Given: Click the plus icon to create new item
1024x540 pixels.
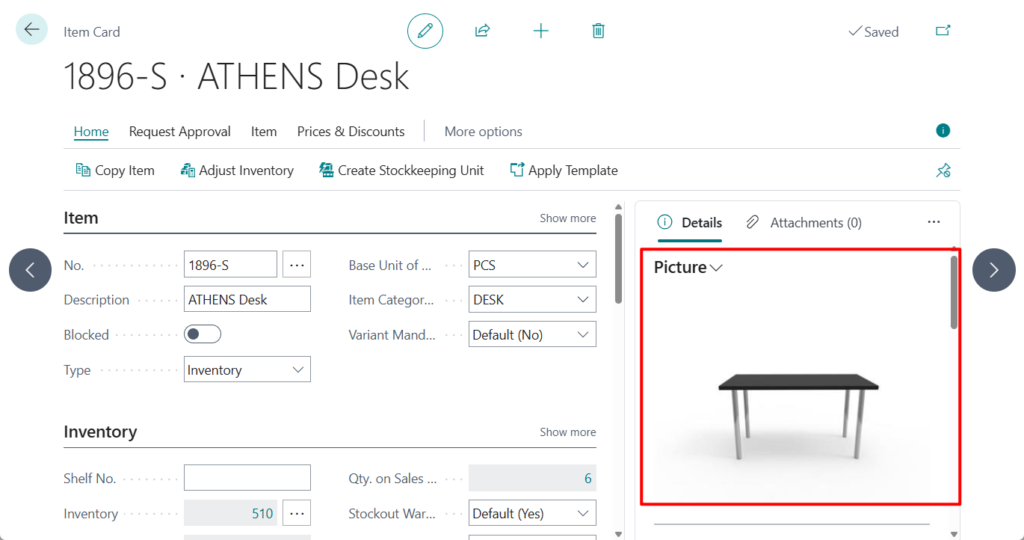Looking at the screenshot, I should coord(541,31).
